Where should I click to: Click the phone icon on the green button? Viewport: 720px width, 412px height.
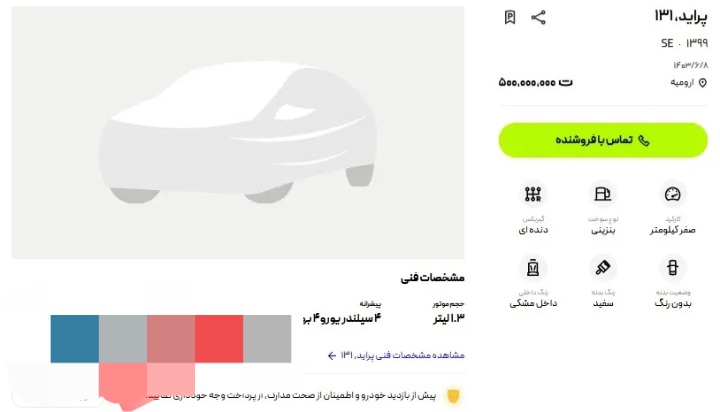tap(643, 140)
